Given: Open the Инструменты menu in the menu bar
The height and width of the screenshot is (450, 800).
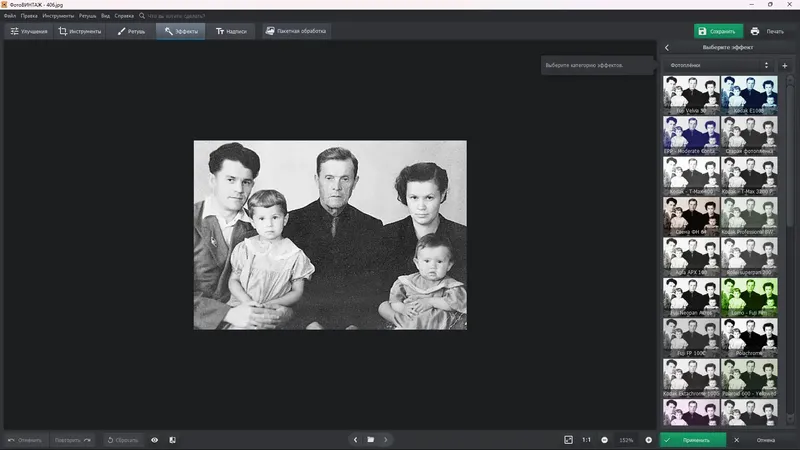Looking at the screenshot, I should click(x=58, y=16).
